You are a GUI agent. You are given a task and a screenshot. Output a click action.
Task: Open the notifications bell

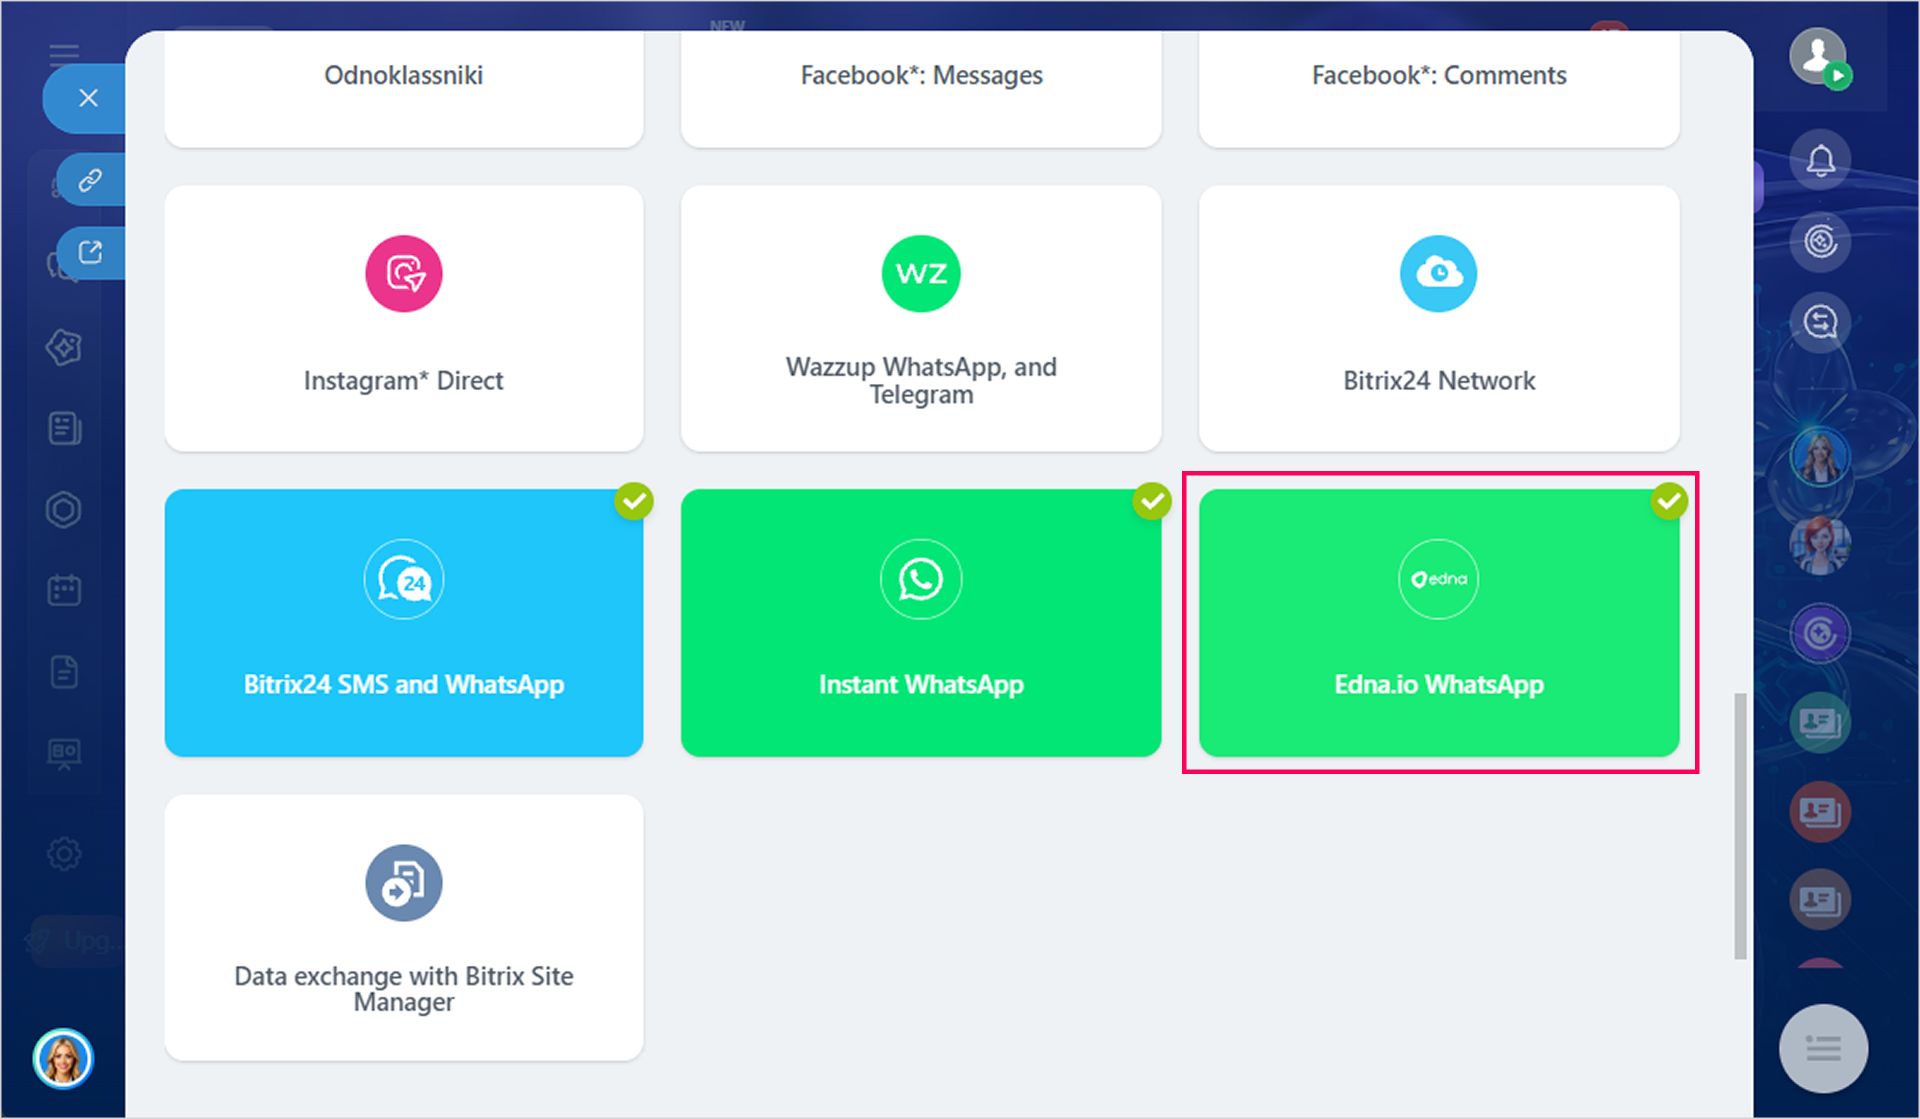[1820, 160]
